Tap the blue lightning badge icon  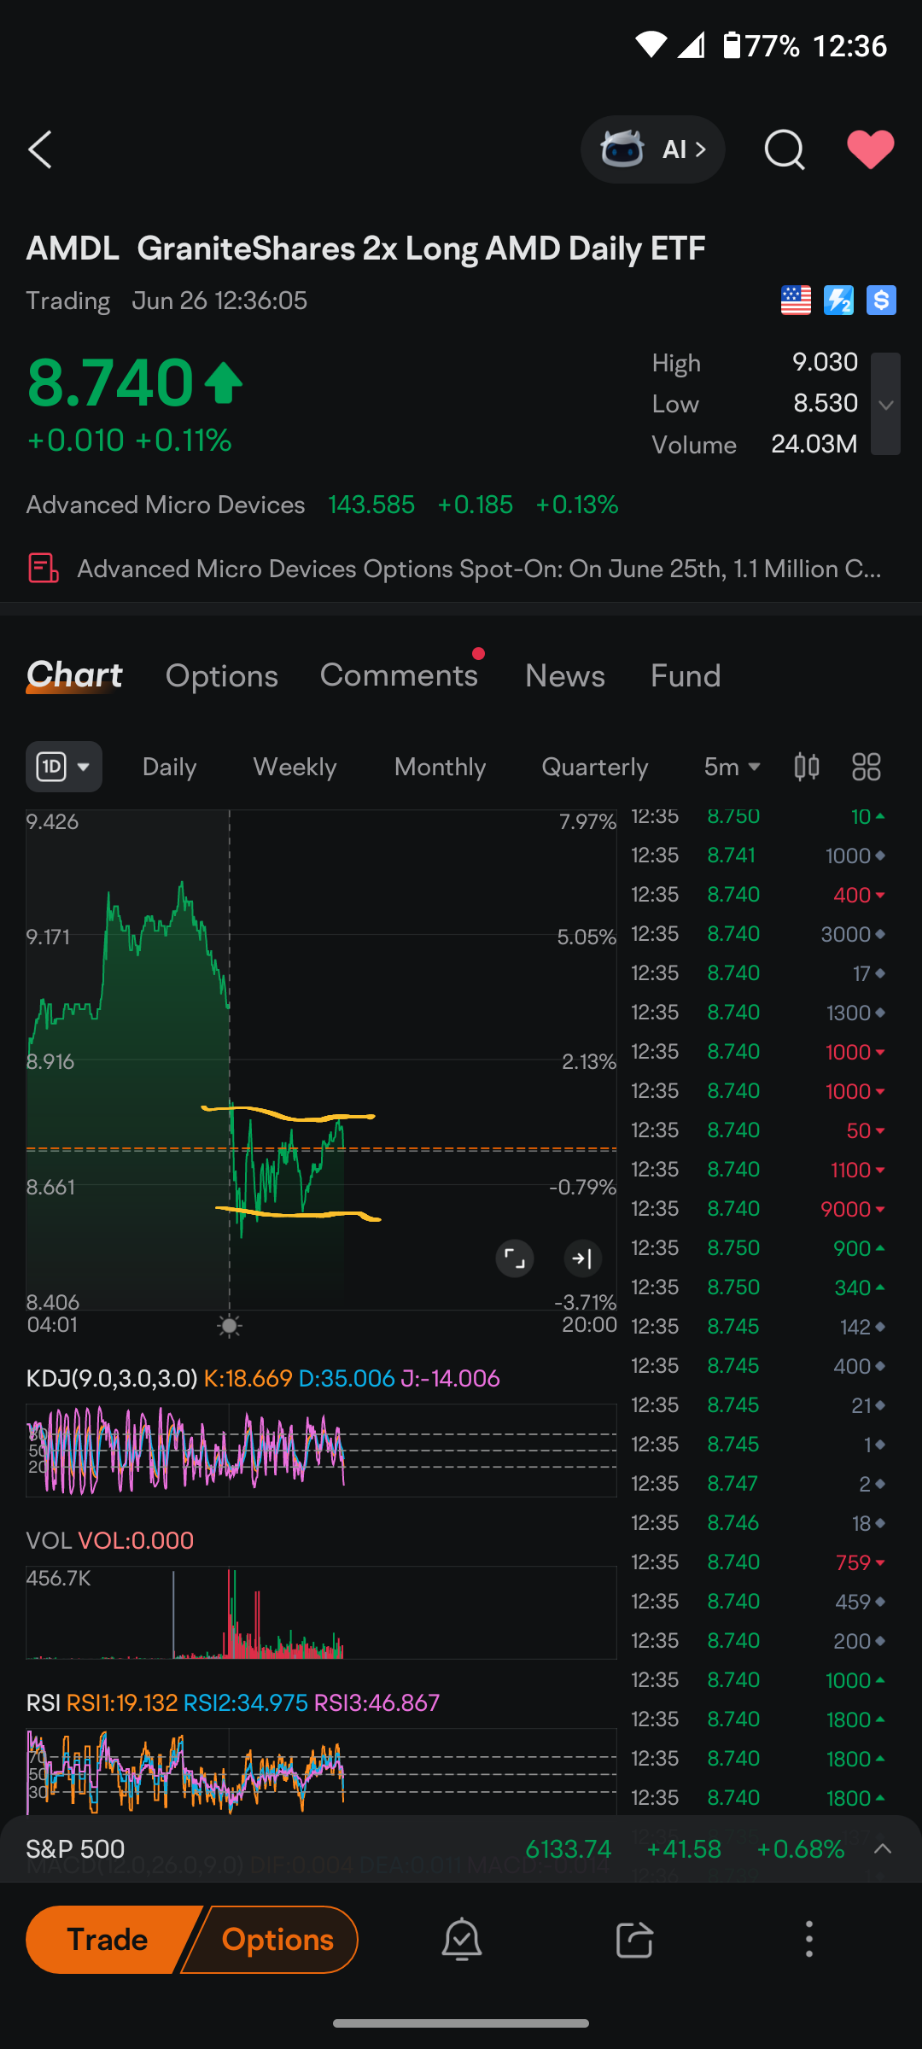tap(839, 300)
